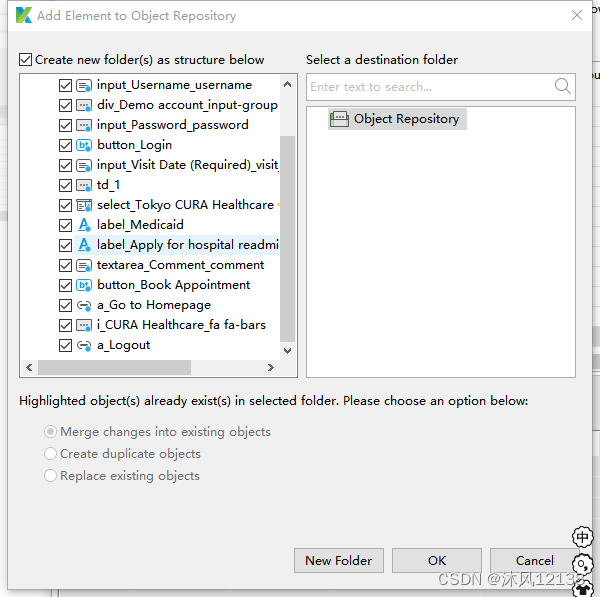Screen dimensions: 600x597
Task: Click the search magnifier icon
Action: click(x=562, y=86)
